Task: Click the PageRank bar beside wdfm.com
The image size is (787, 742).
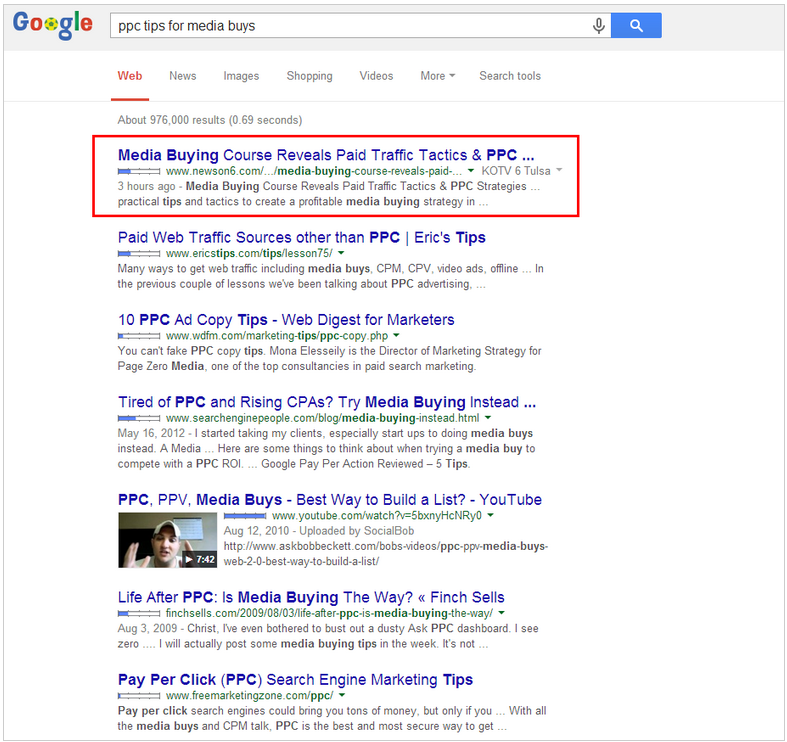Action: click(x=139, y=336)
